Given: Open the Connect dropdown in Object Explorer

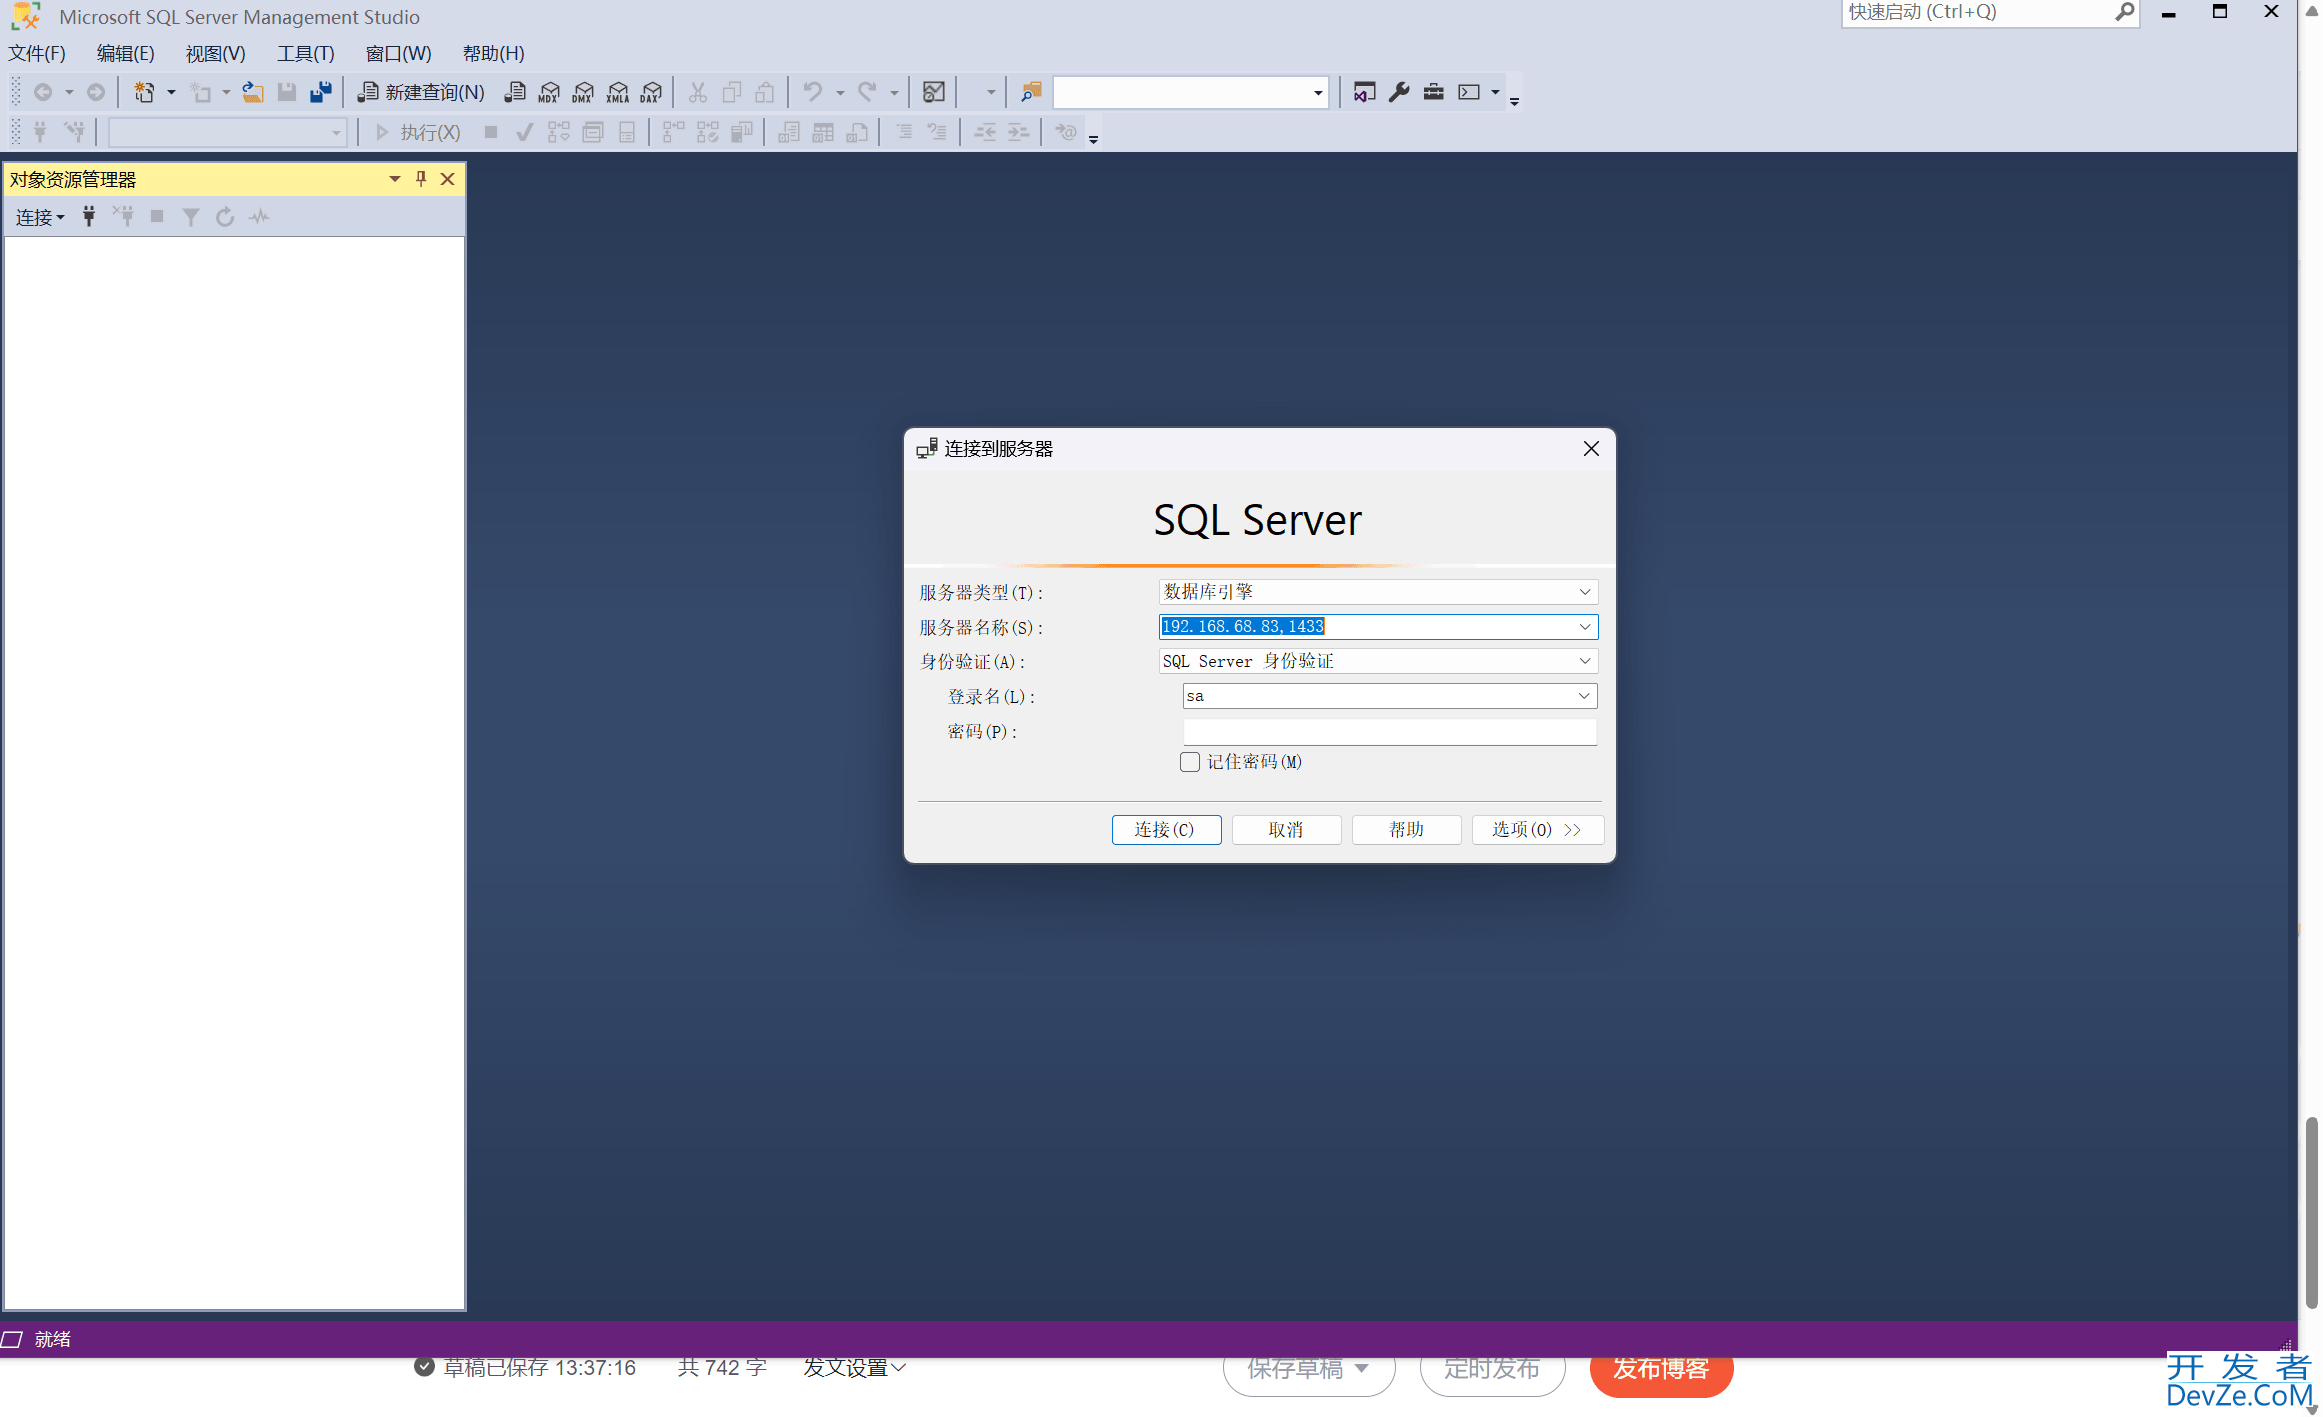Looking at the screenshot, I should [40, 217].
